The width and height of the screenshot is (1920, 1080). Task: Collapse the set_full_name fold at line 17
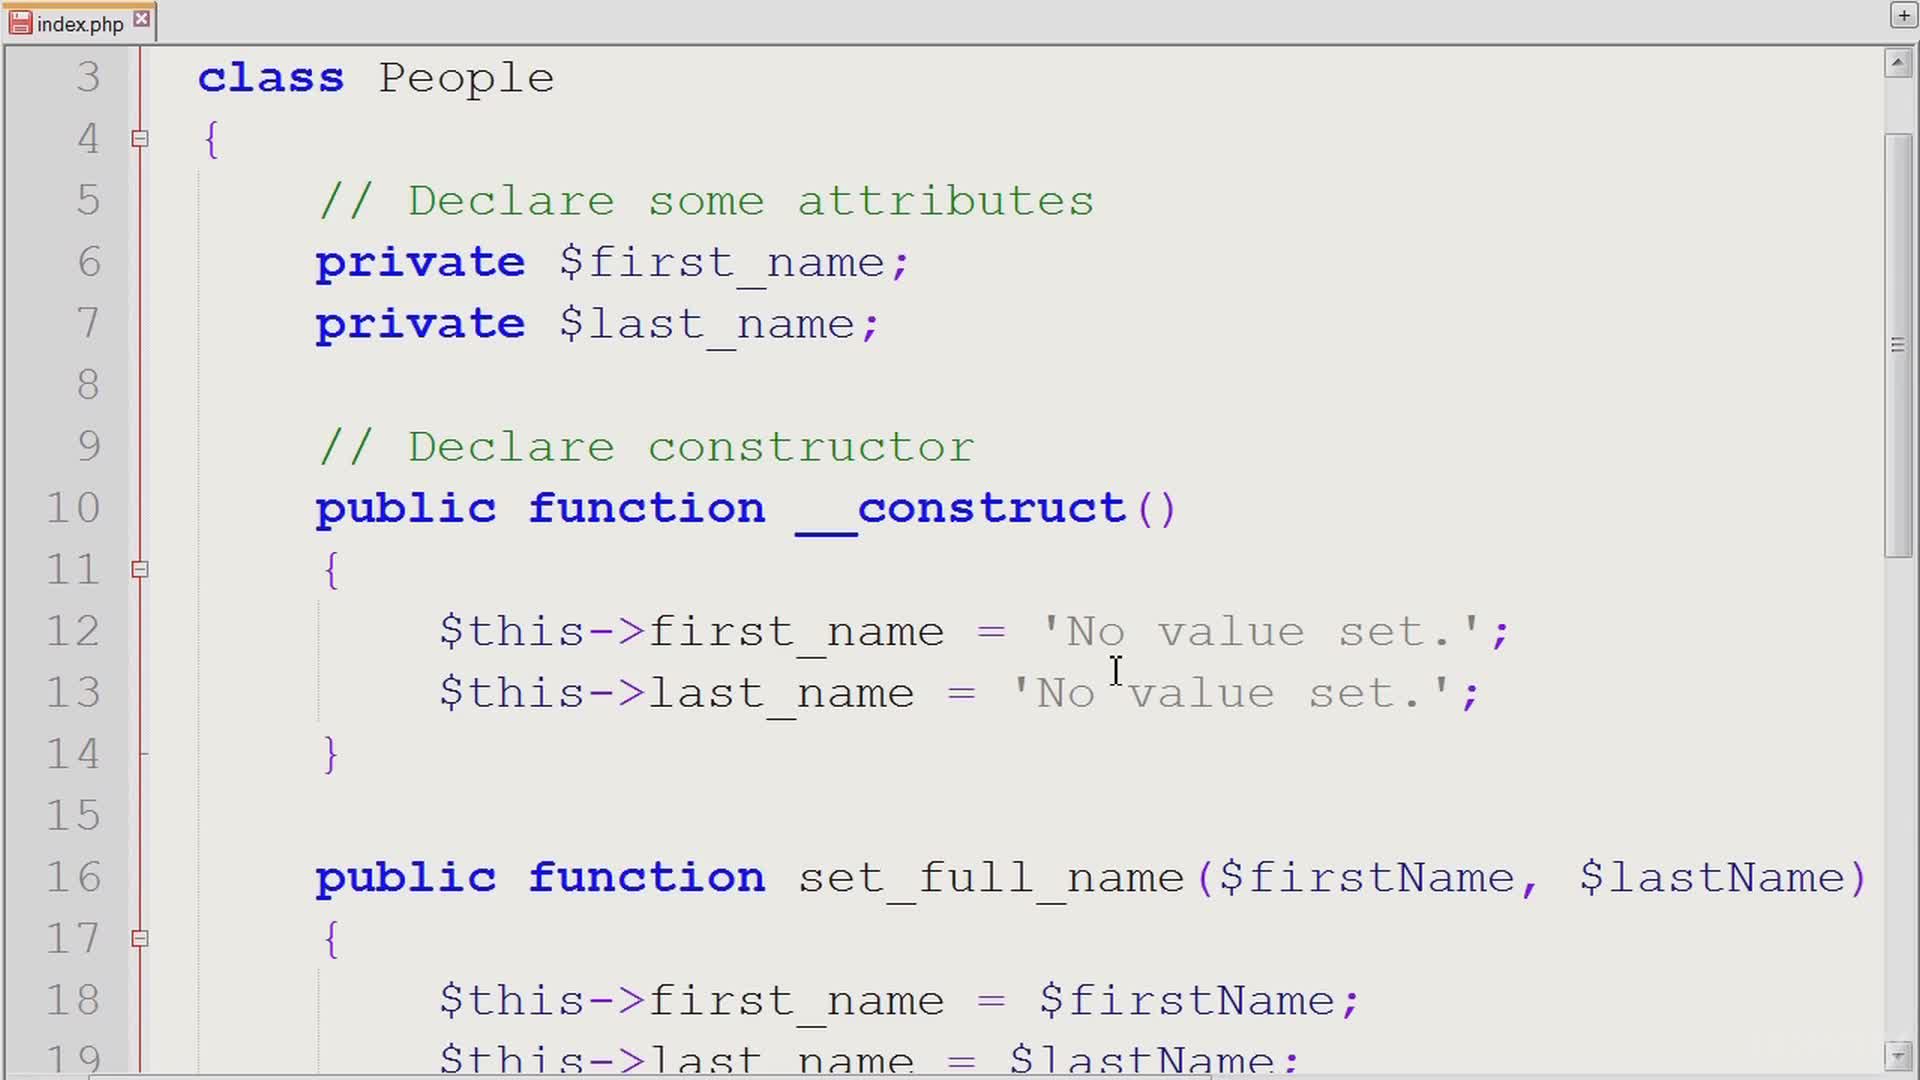click(140, 939)
